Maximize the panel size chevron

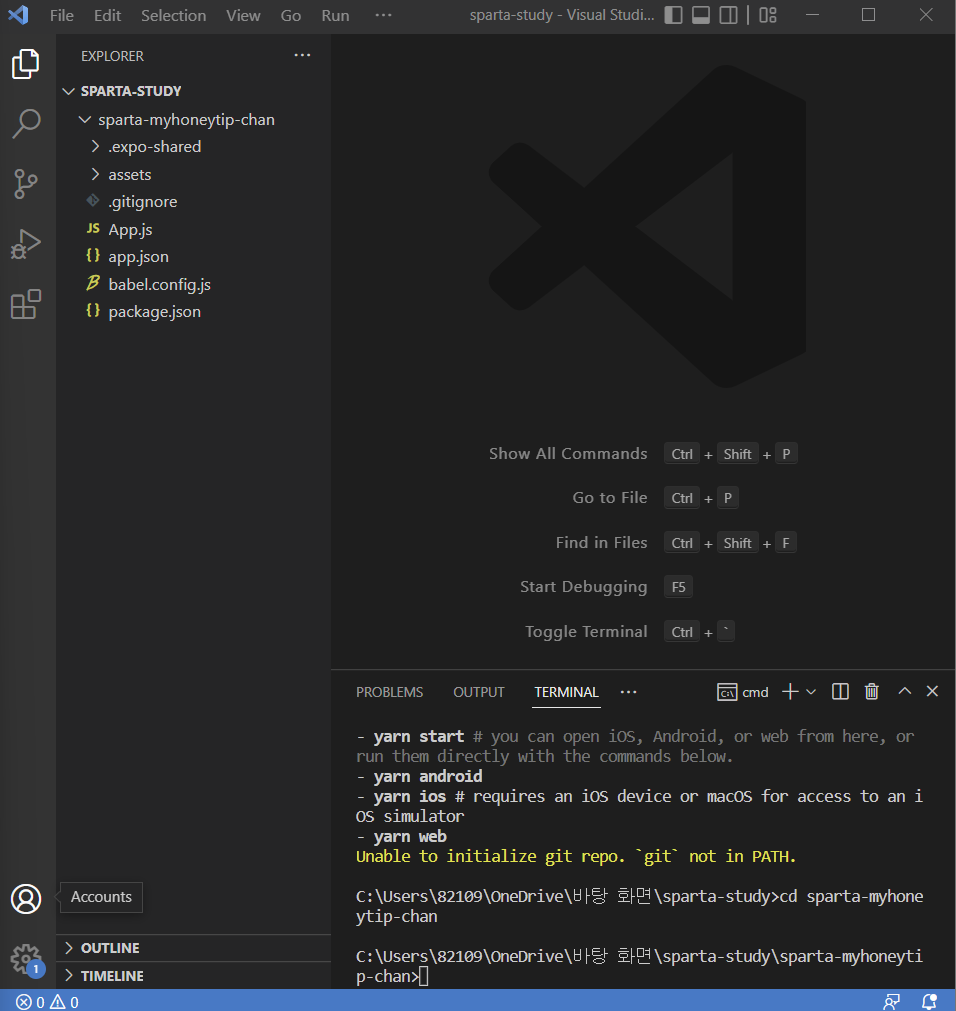(904, 691)
